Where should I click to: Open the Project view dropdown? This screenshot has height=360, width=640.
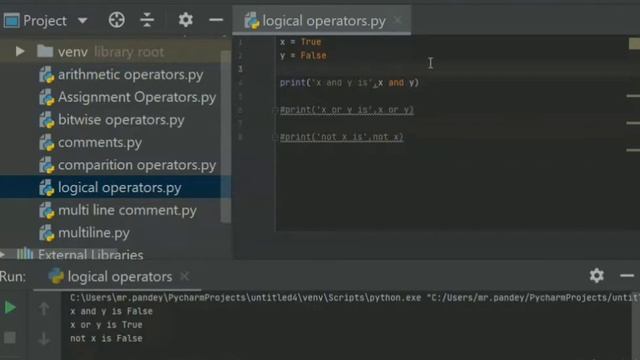coord(82,20)
